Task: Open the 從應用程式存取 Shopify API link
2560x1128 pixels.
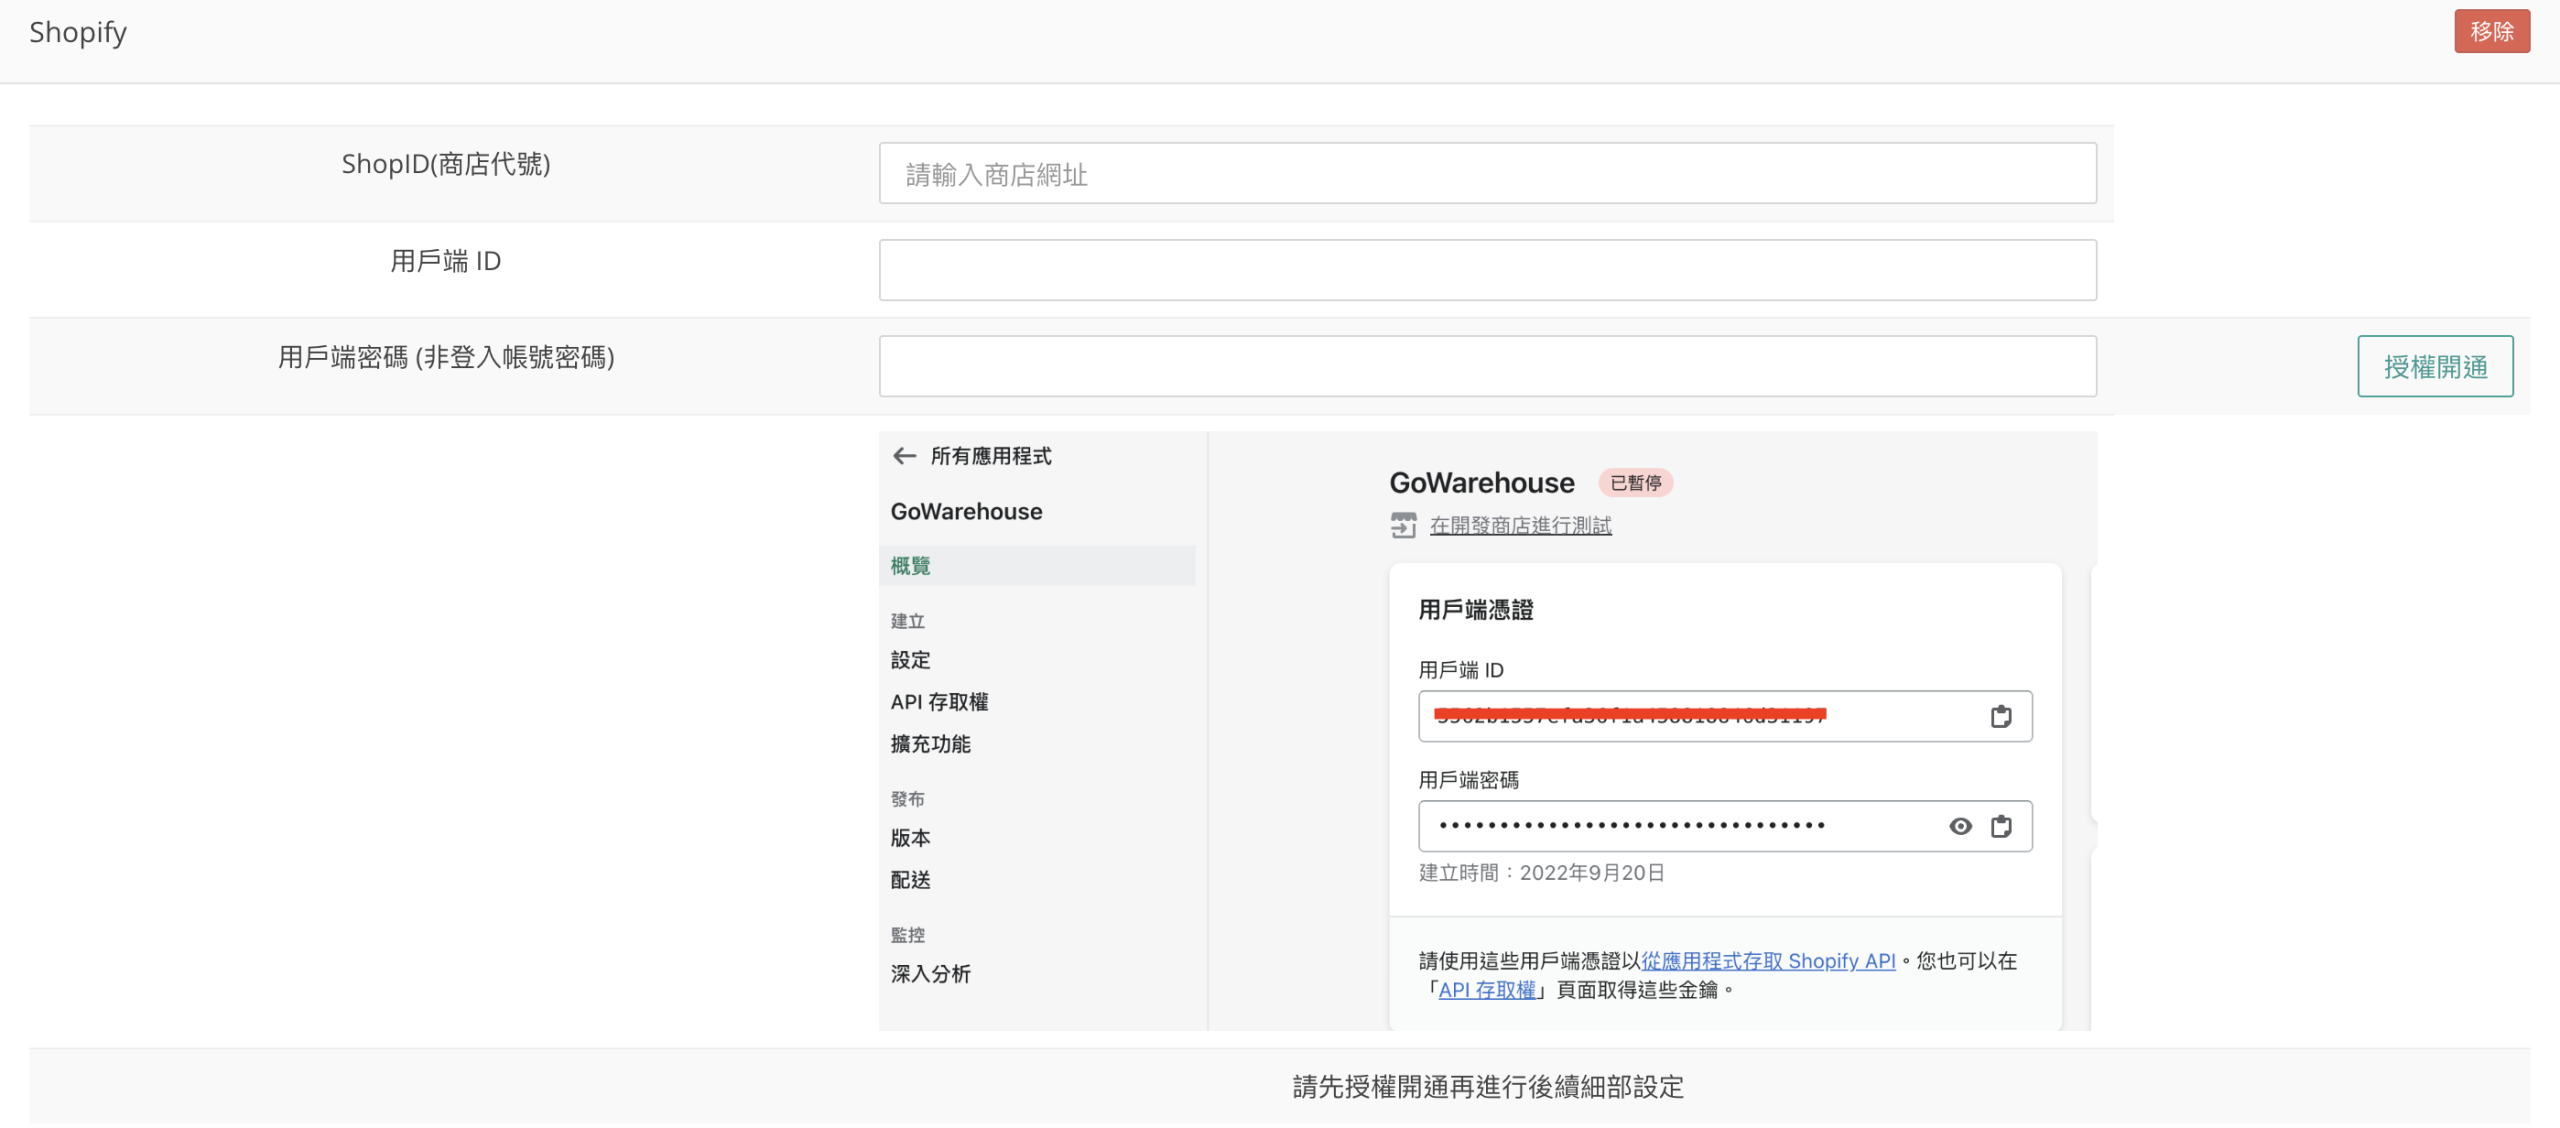Action: click(1767, 961)
